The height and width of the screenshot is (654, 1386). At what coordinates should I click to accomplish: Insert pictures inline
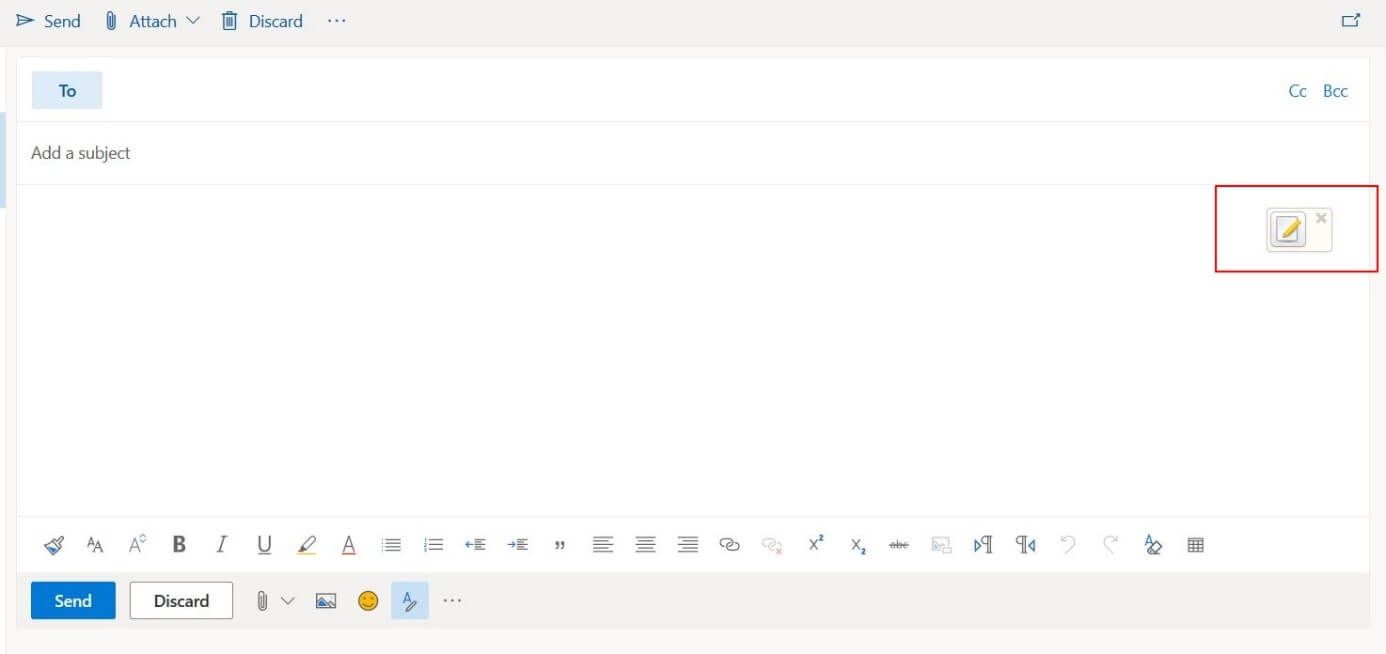[x=326, y=601]
